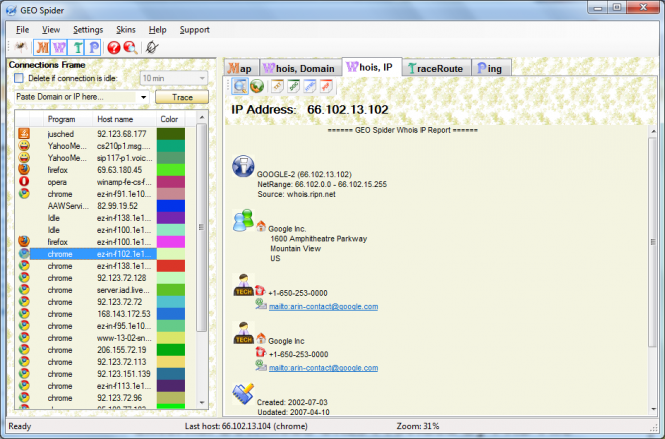Open the Help menu

click(x=157, y=30)
